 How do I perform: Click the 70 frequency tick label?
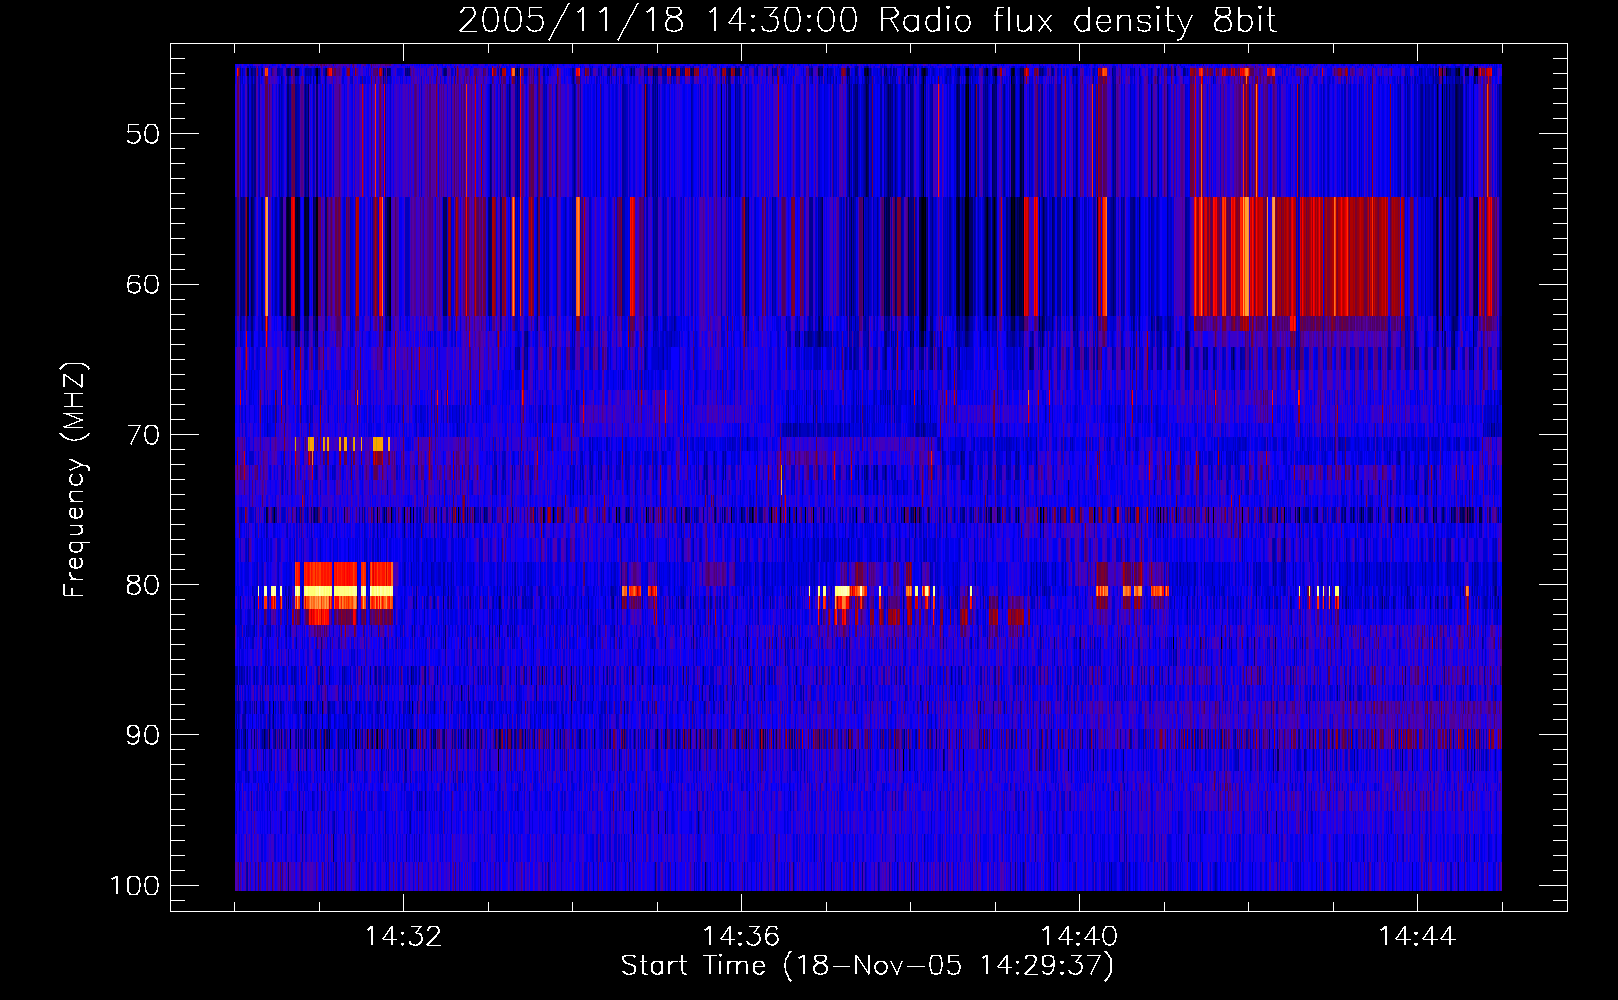click(x=143, y=435)
